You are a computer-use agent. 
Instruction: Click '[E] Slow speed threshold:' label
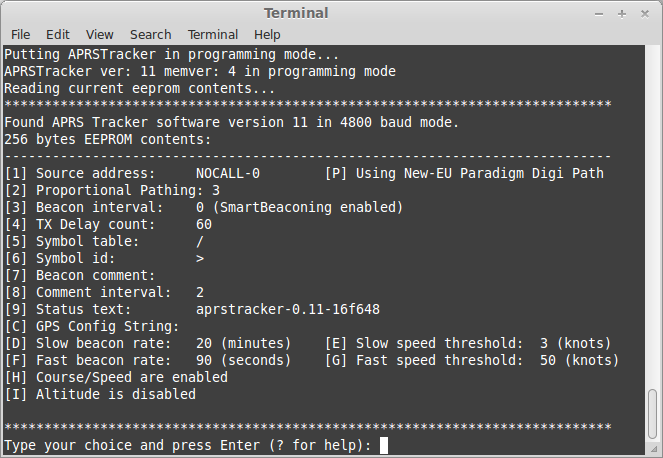(x=424, y=343)
